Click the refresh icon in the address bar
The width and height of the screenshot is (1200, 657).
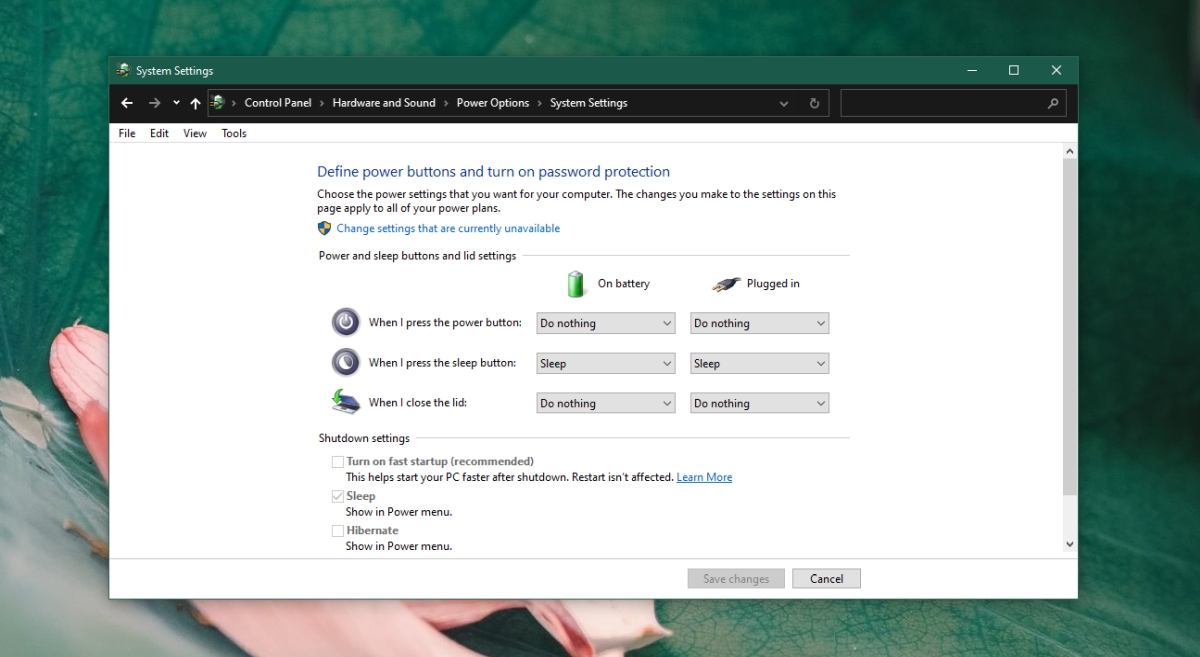pos(814,103)
